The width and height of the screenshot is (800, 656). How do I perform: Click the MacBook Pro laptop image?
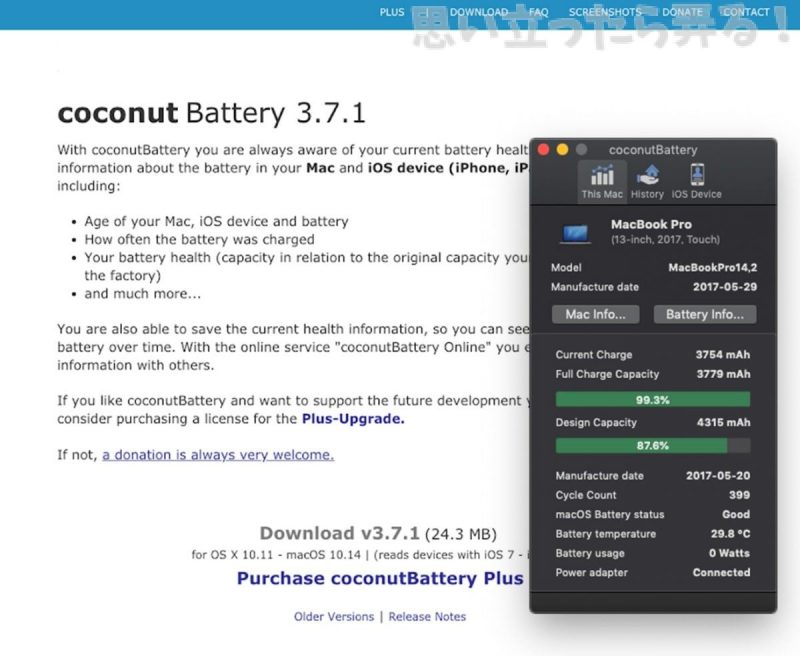[x=576, y=234]
